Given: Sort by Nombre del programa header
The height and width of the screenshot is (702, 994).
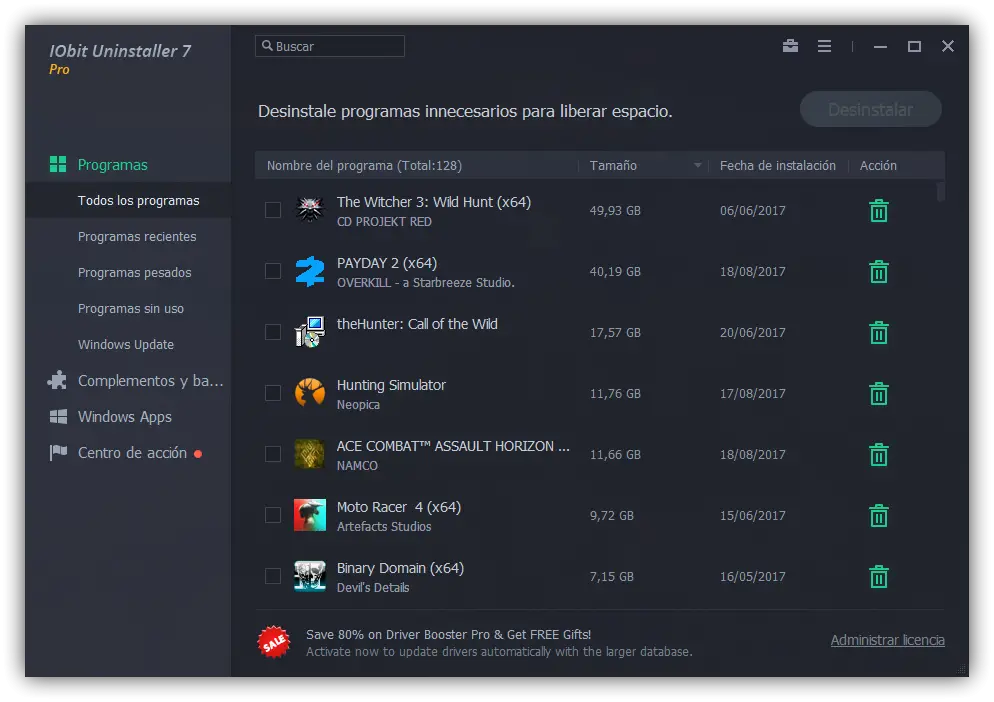Looking at the screenshot, I should [364, 166].
